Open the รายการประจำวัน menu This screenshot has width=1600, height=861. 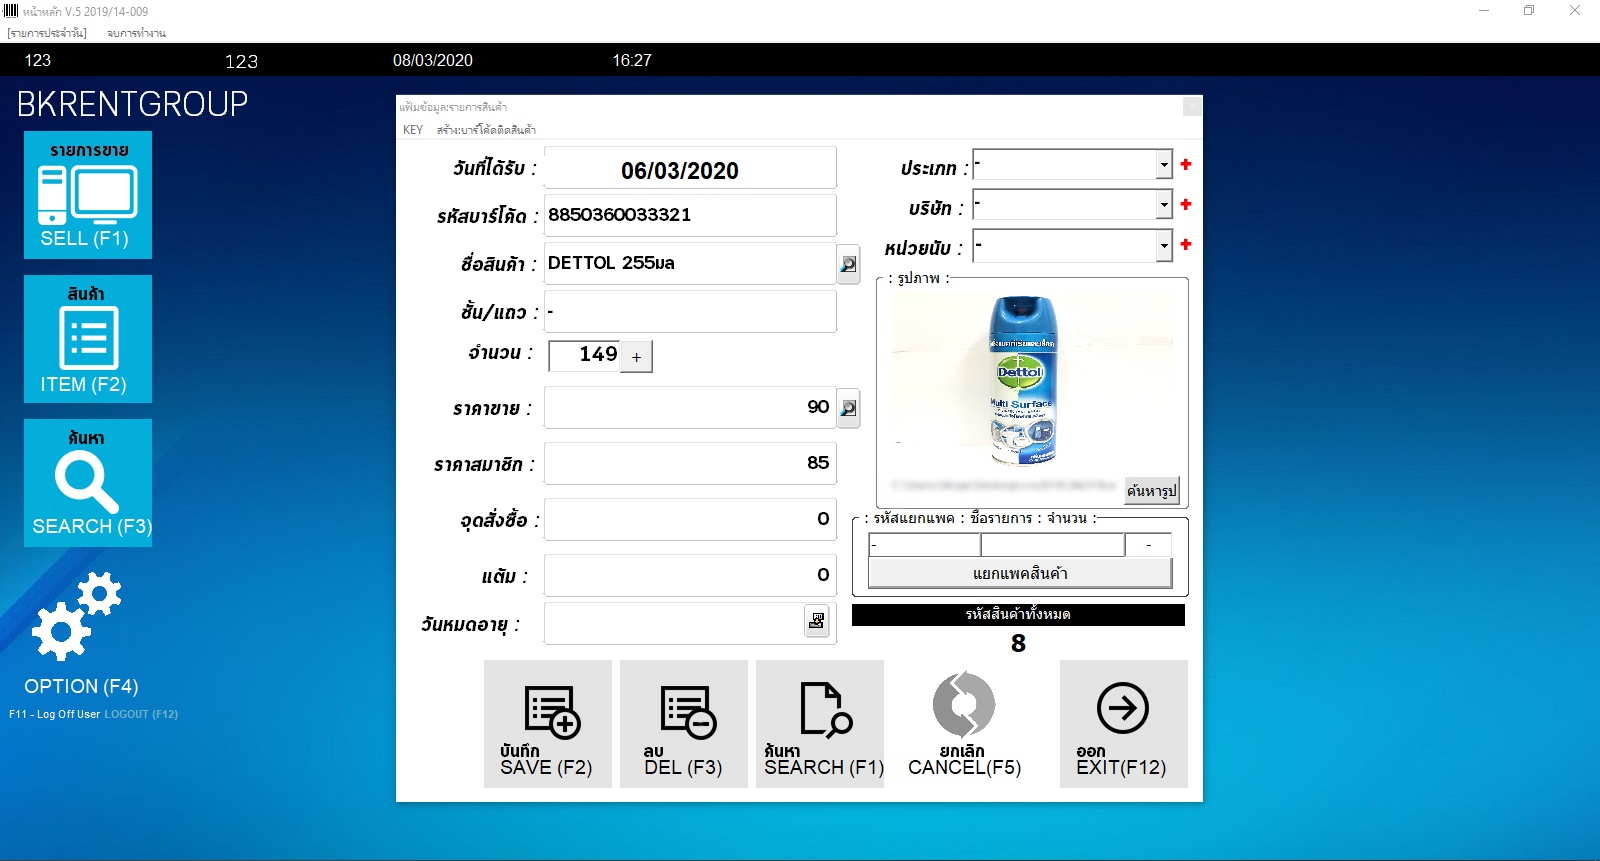click(x=47, y=33)
